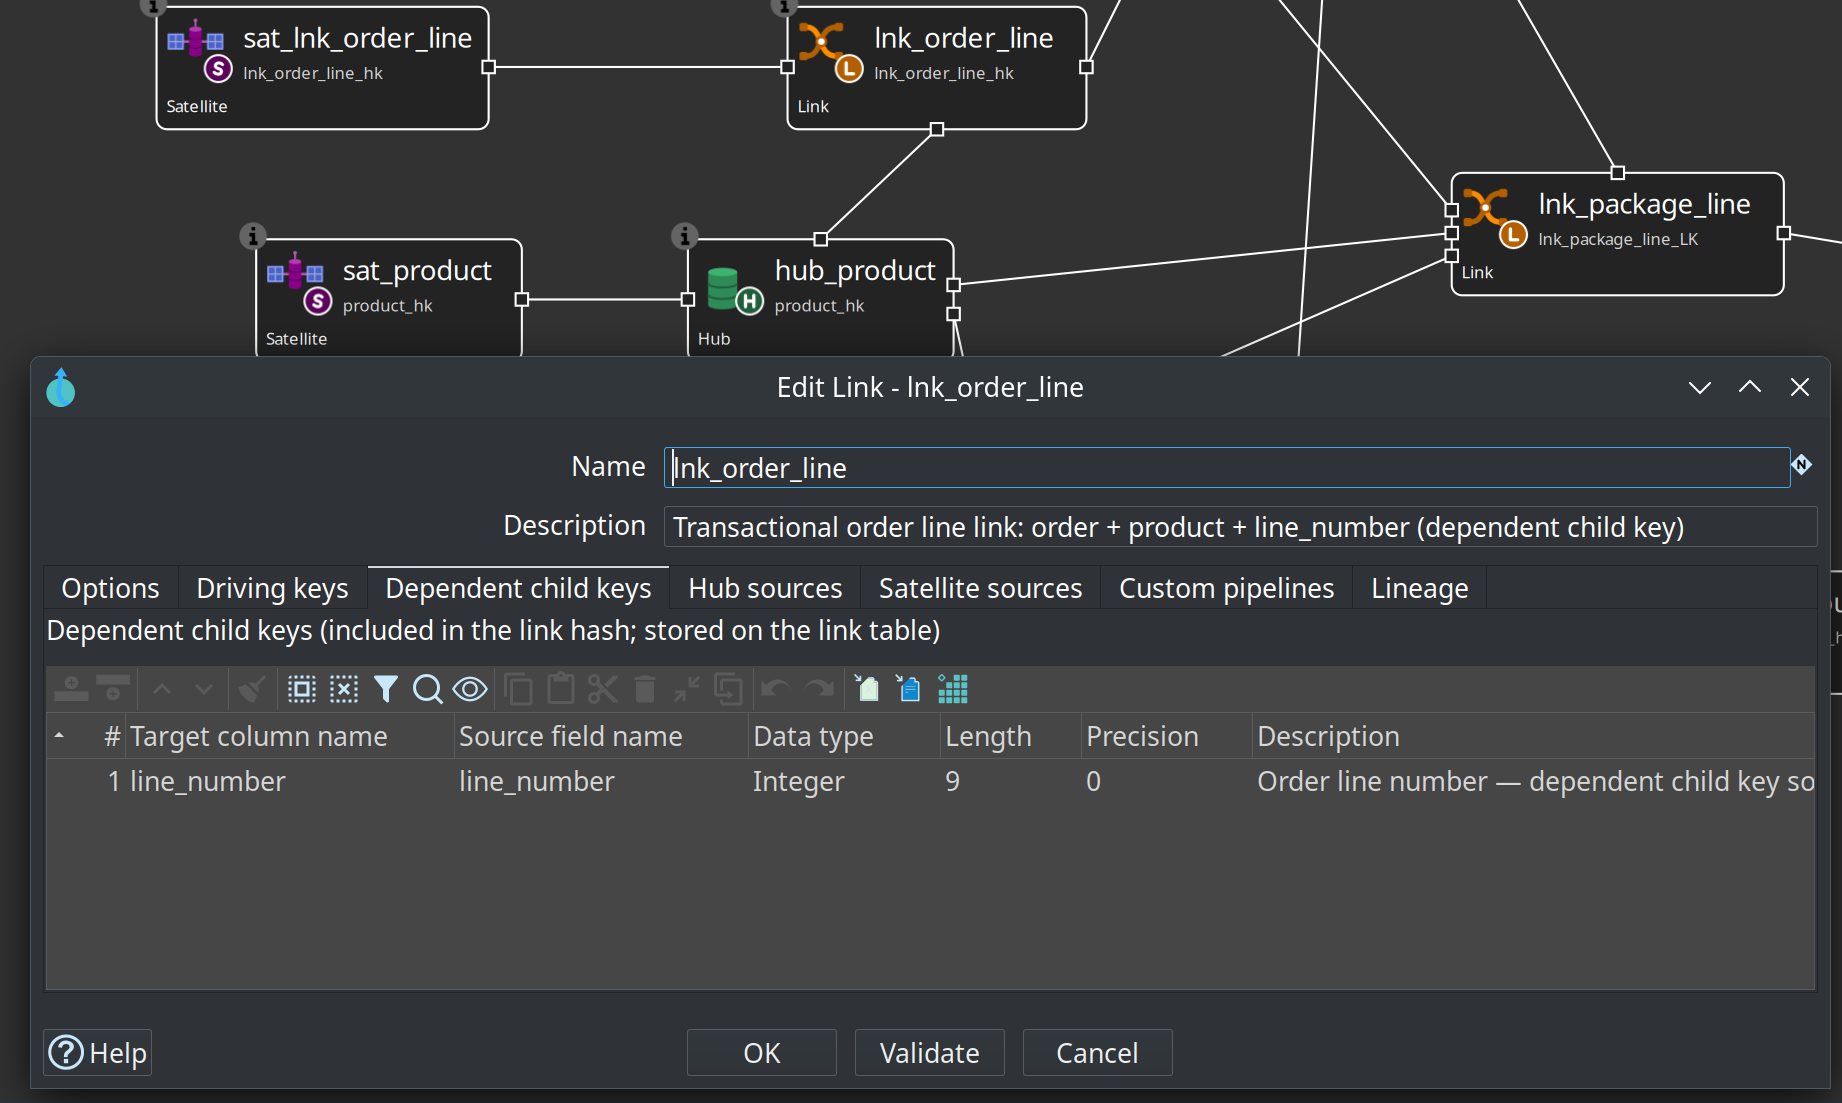The width and height of the screenshot is (1842, 1103).
Task: Toggle the eye visibility icon in table toolbar
Action: (470, 689)
